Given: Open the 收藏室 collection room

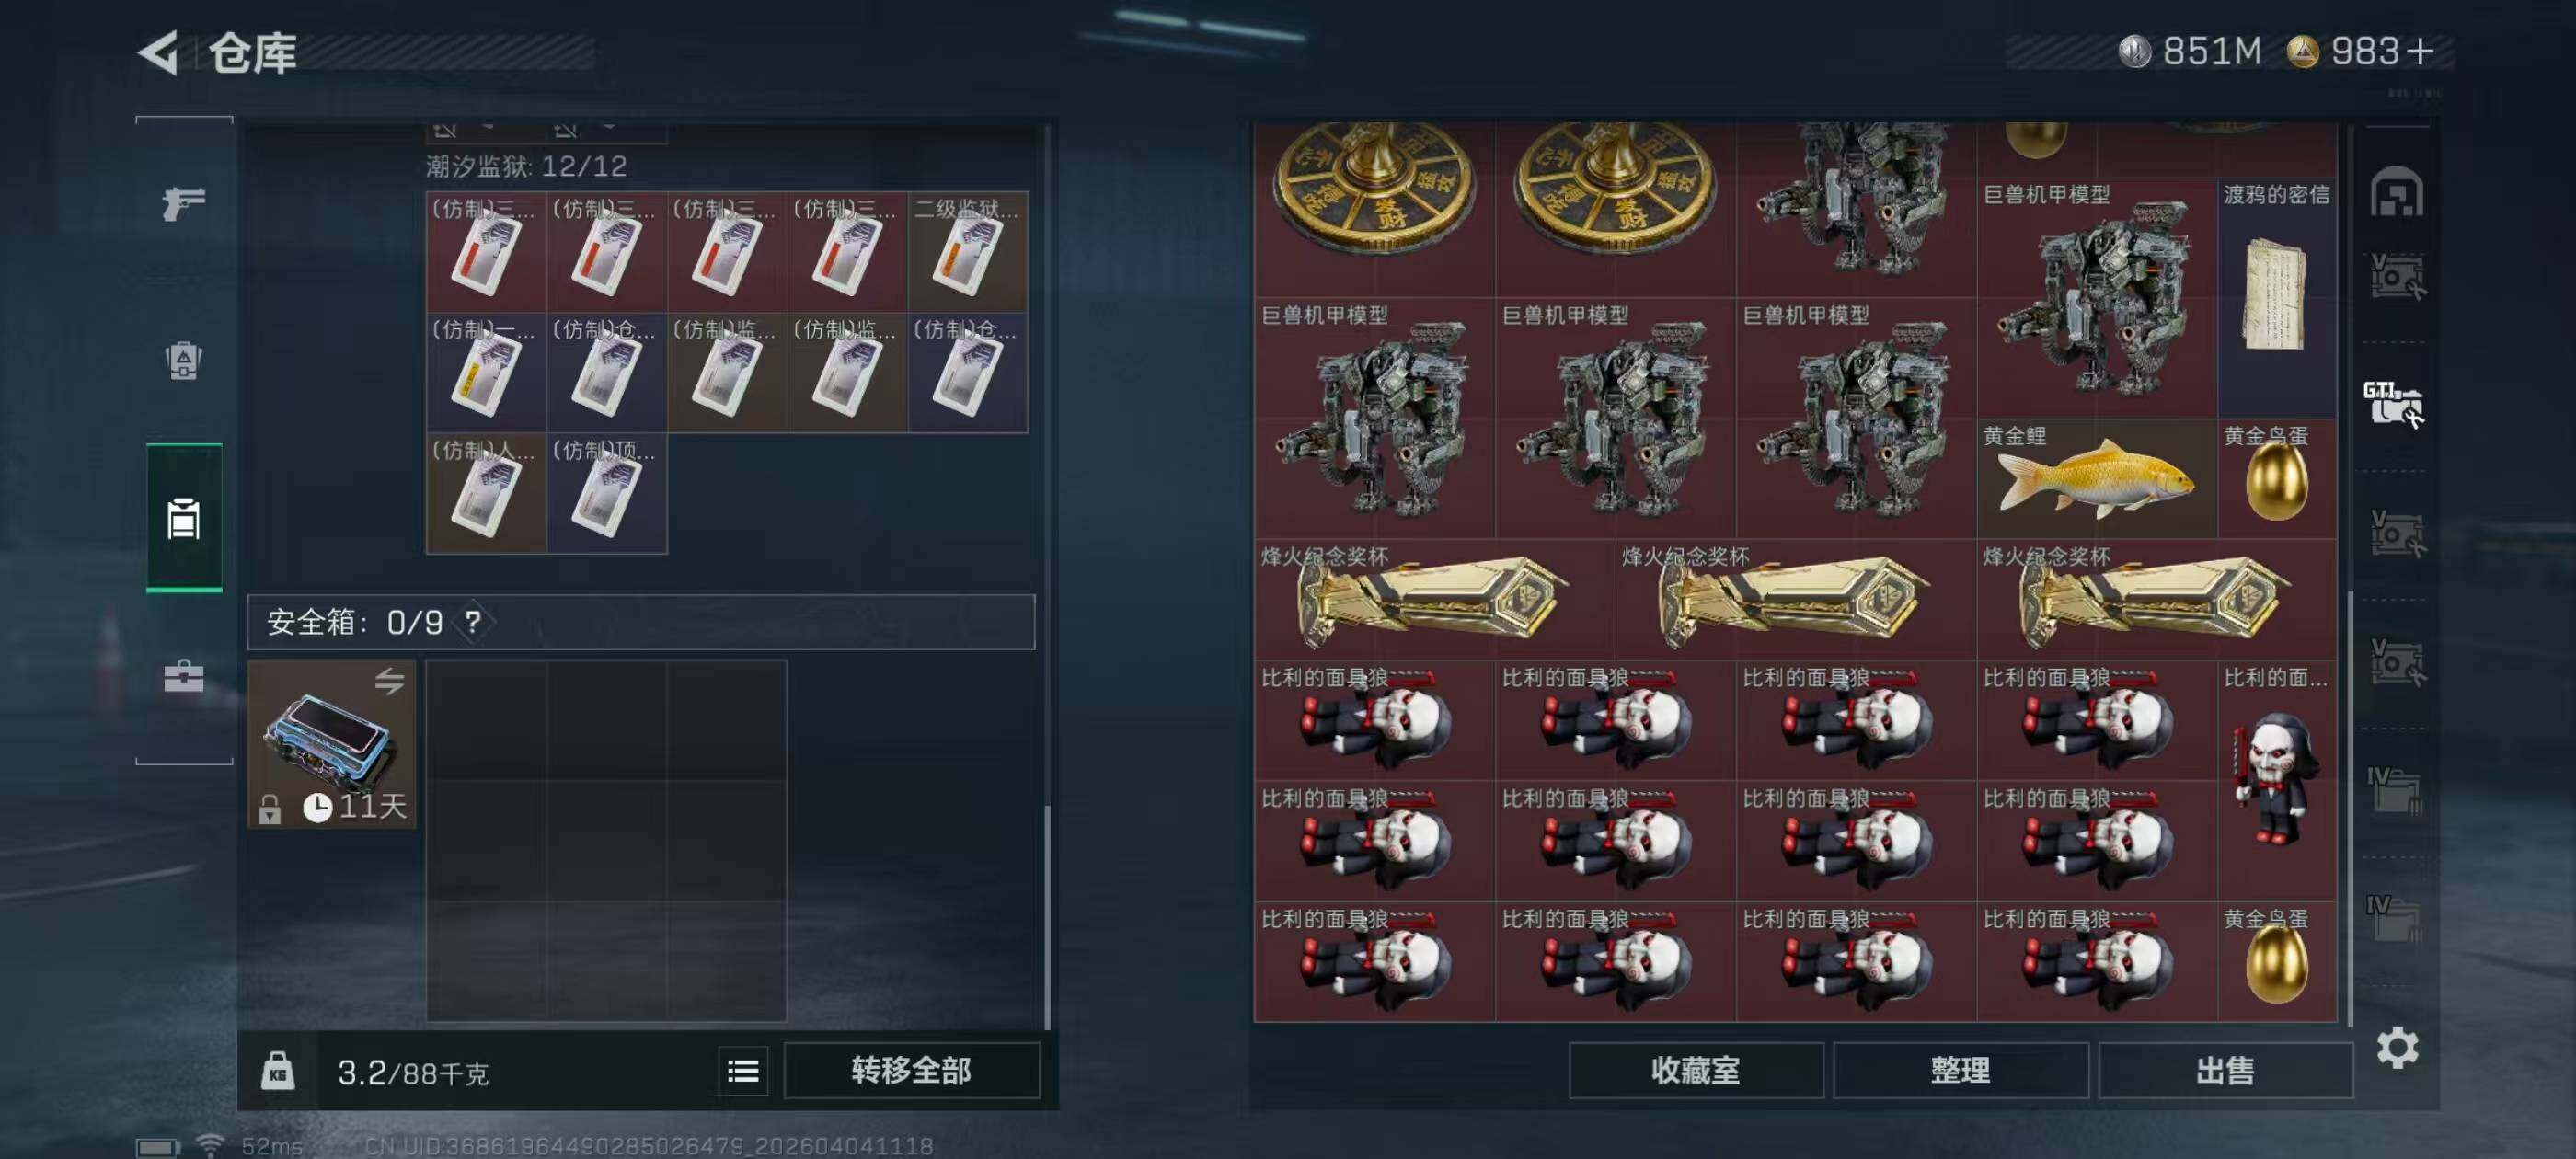Looking at the screenshot, I should coord(1696,1070).
